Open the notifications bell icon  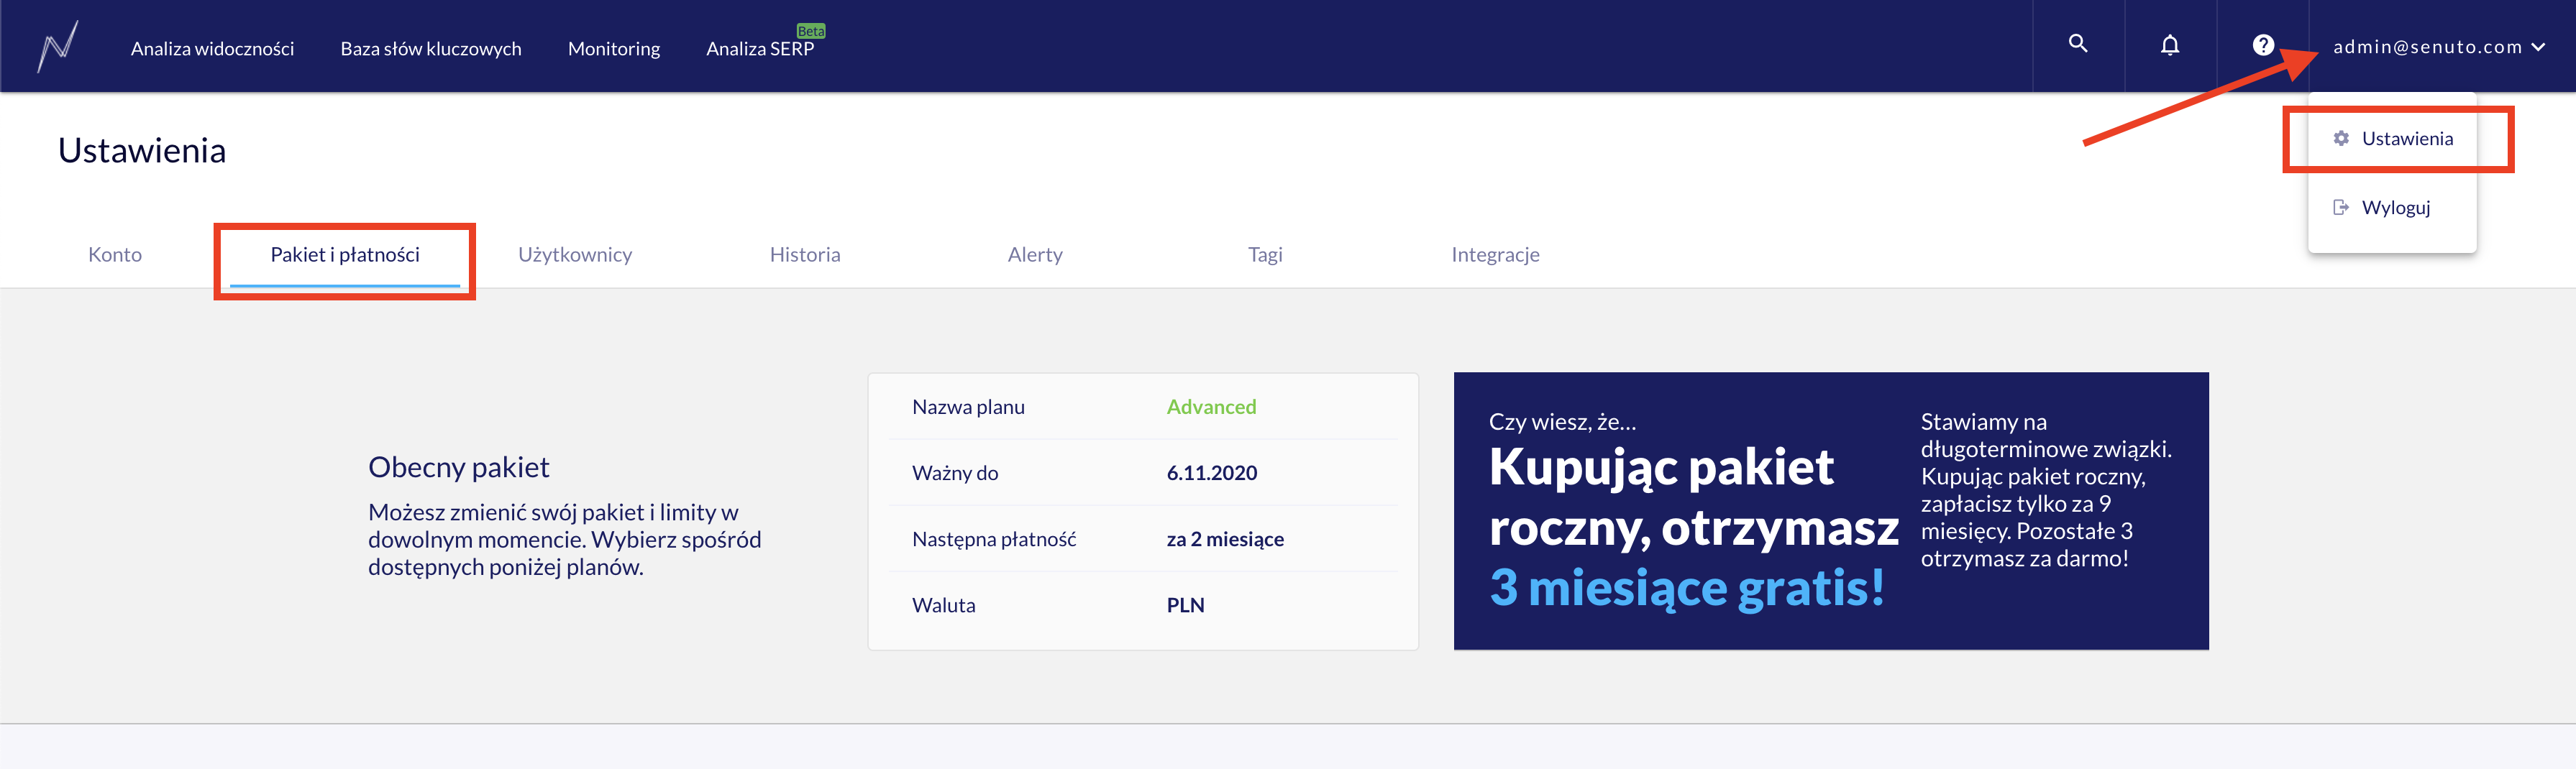2170,45
